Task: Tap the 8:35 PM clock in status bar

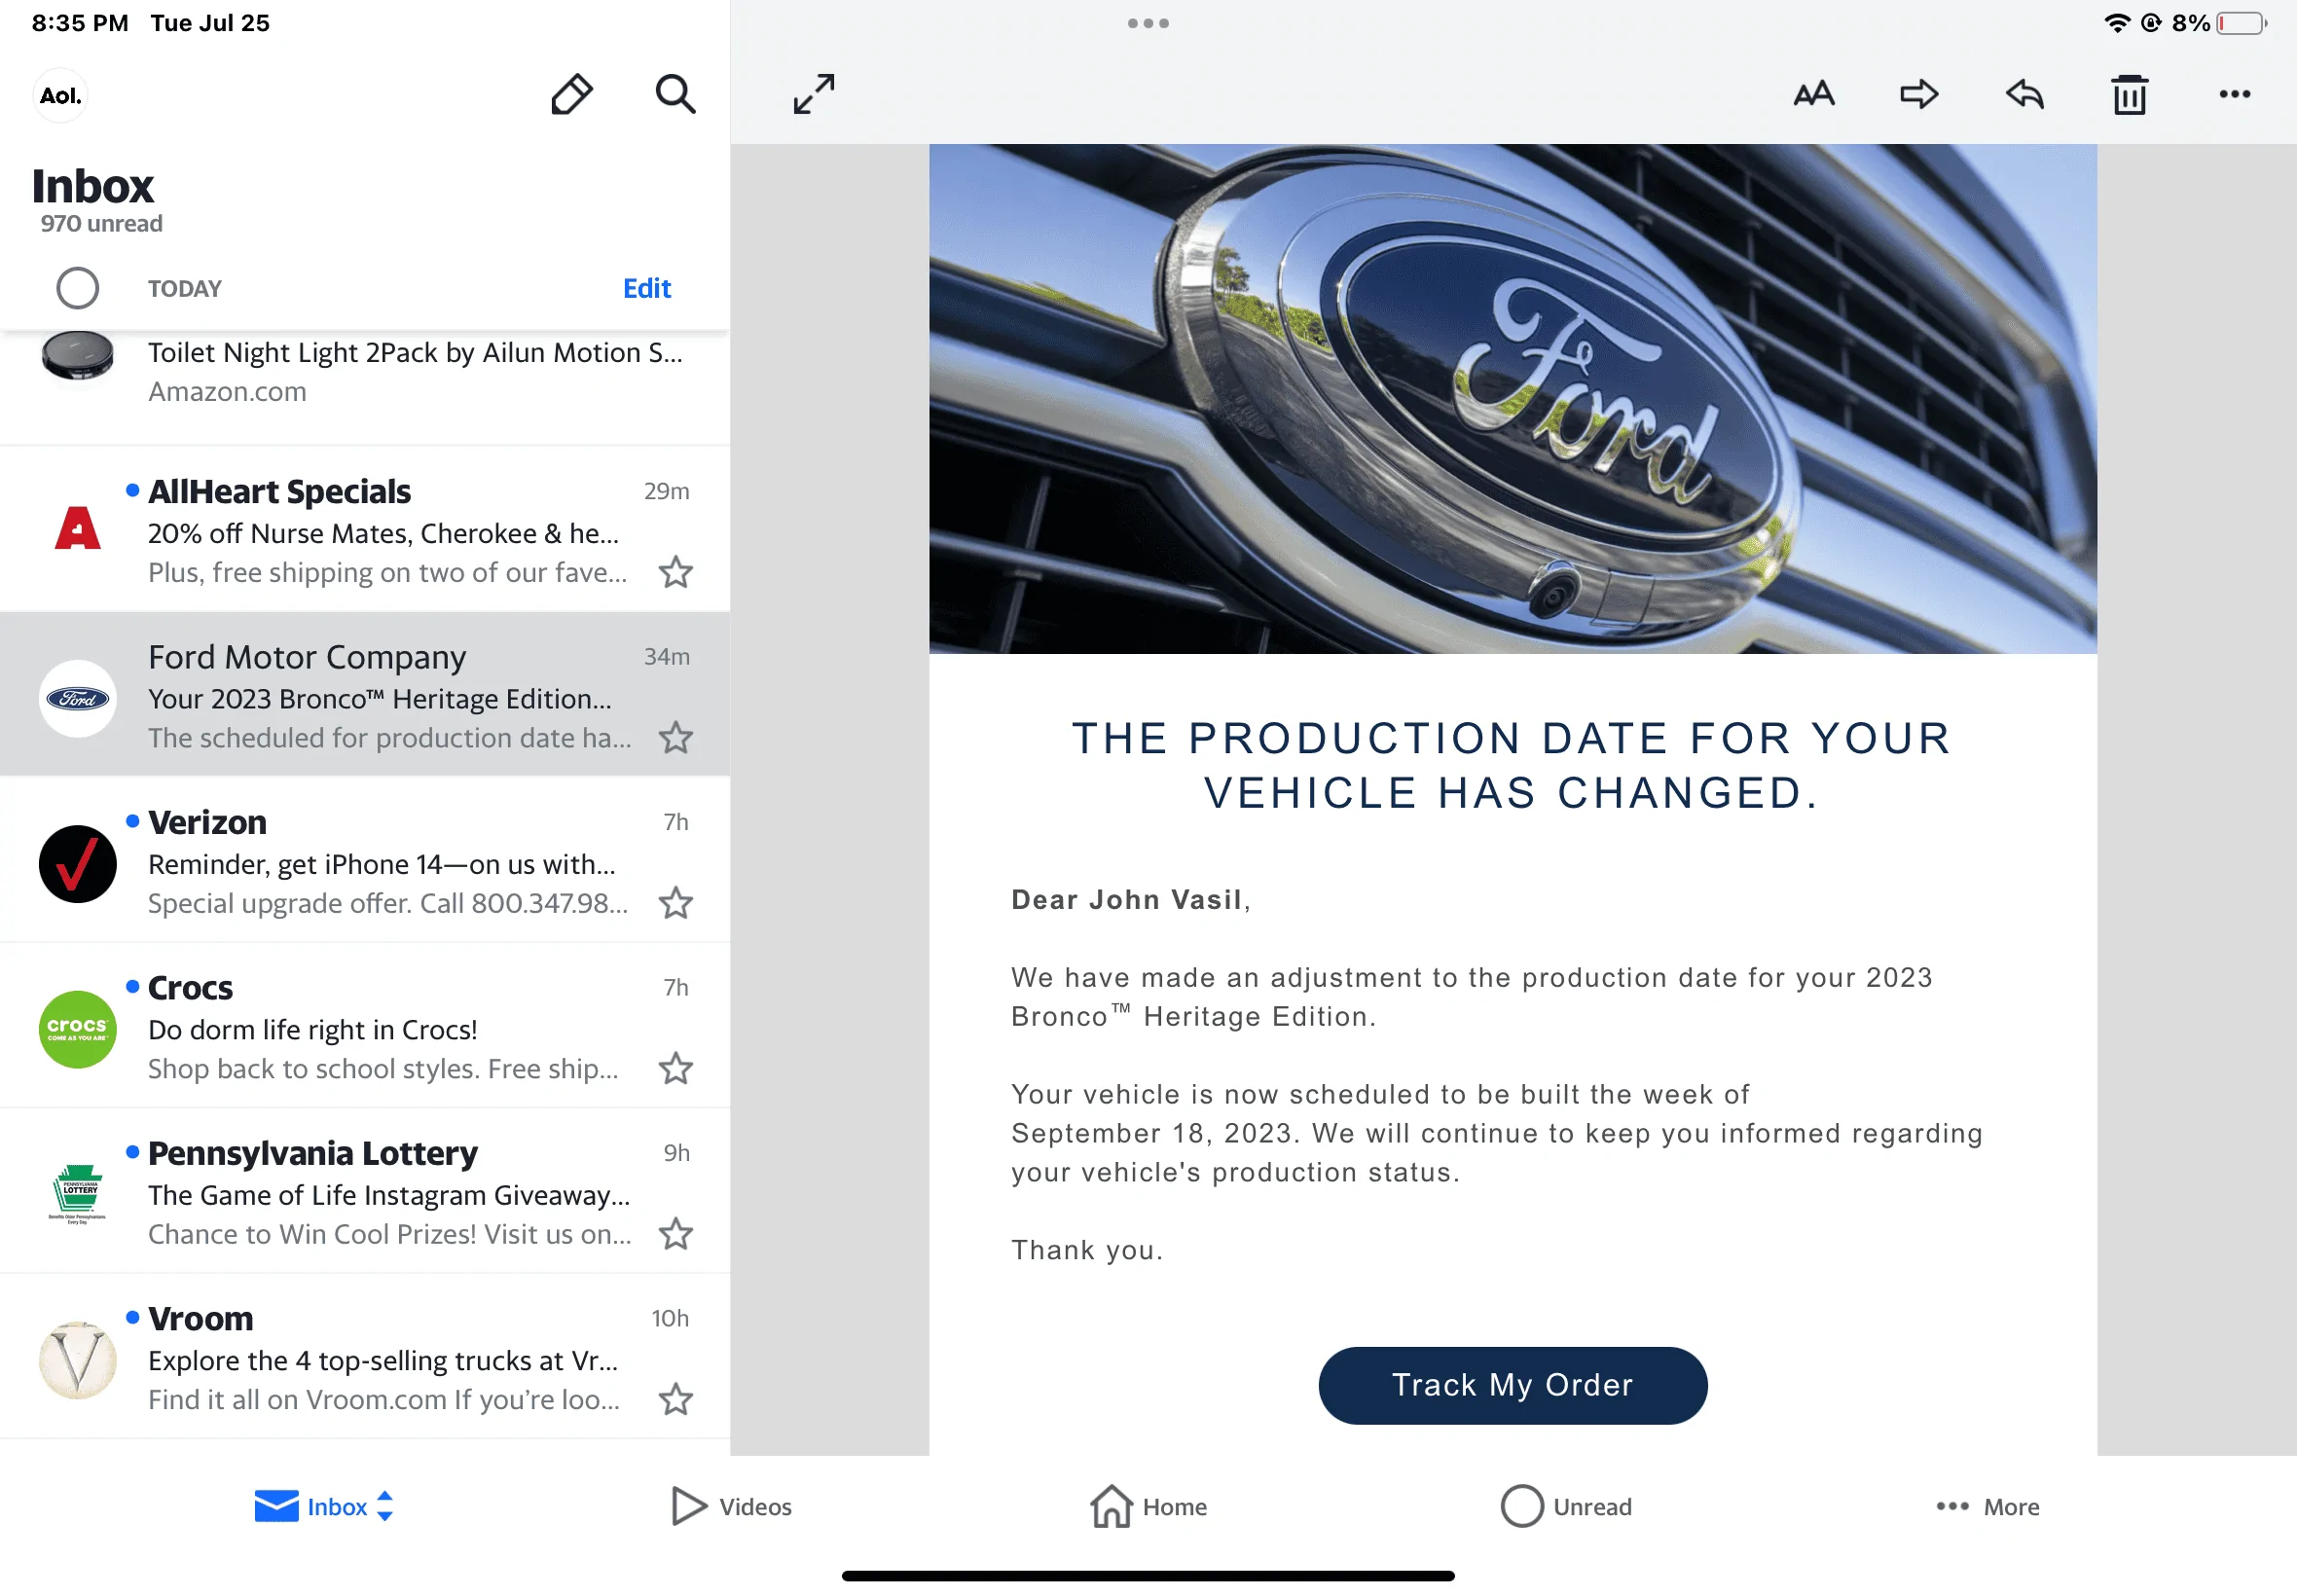Action: pos(80,23)
